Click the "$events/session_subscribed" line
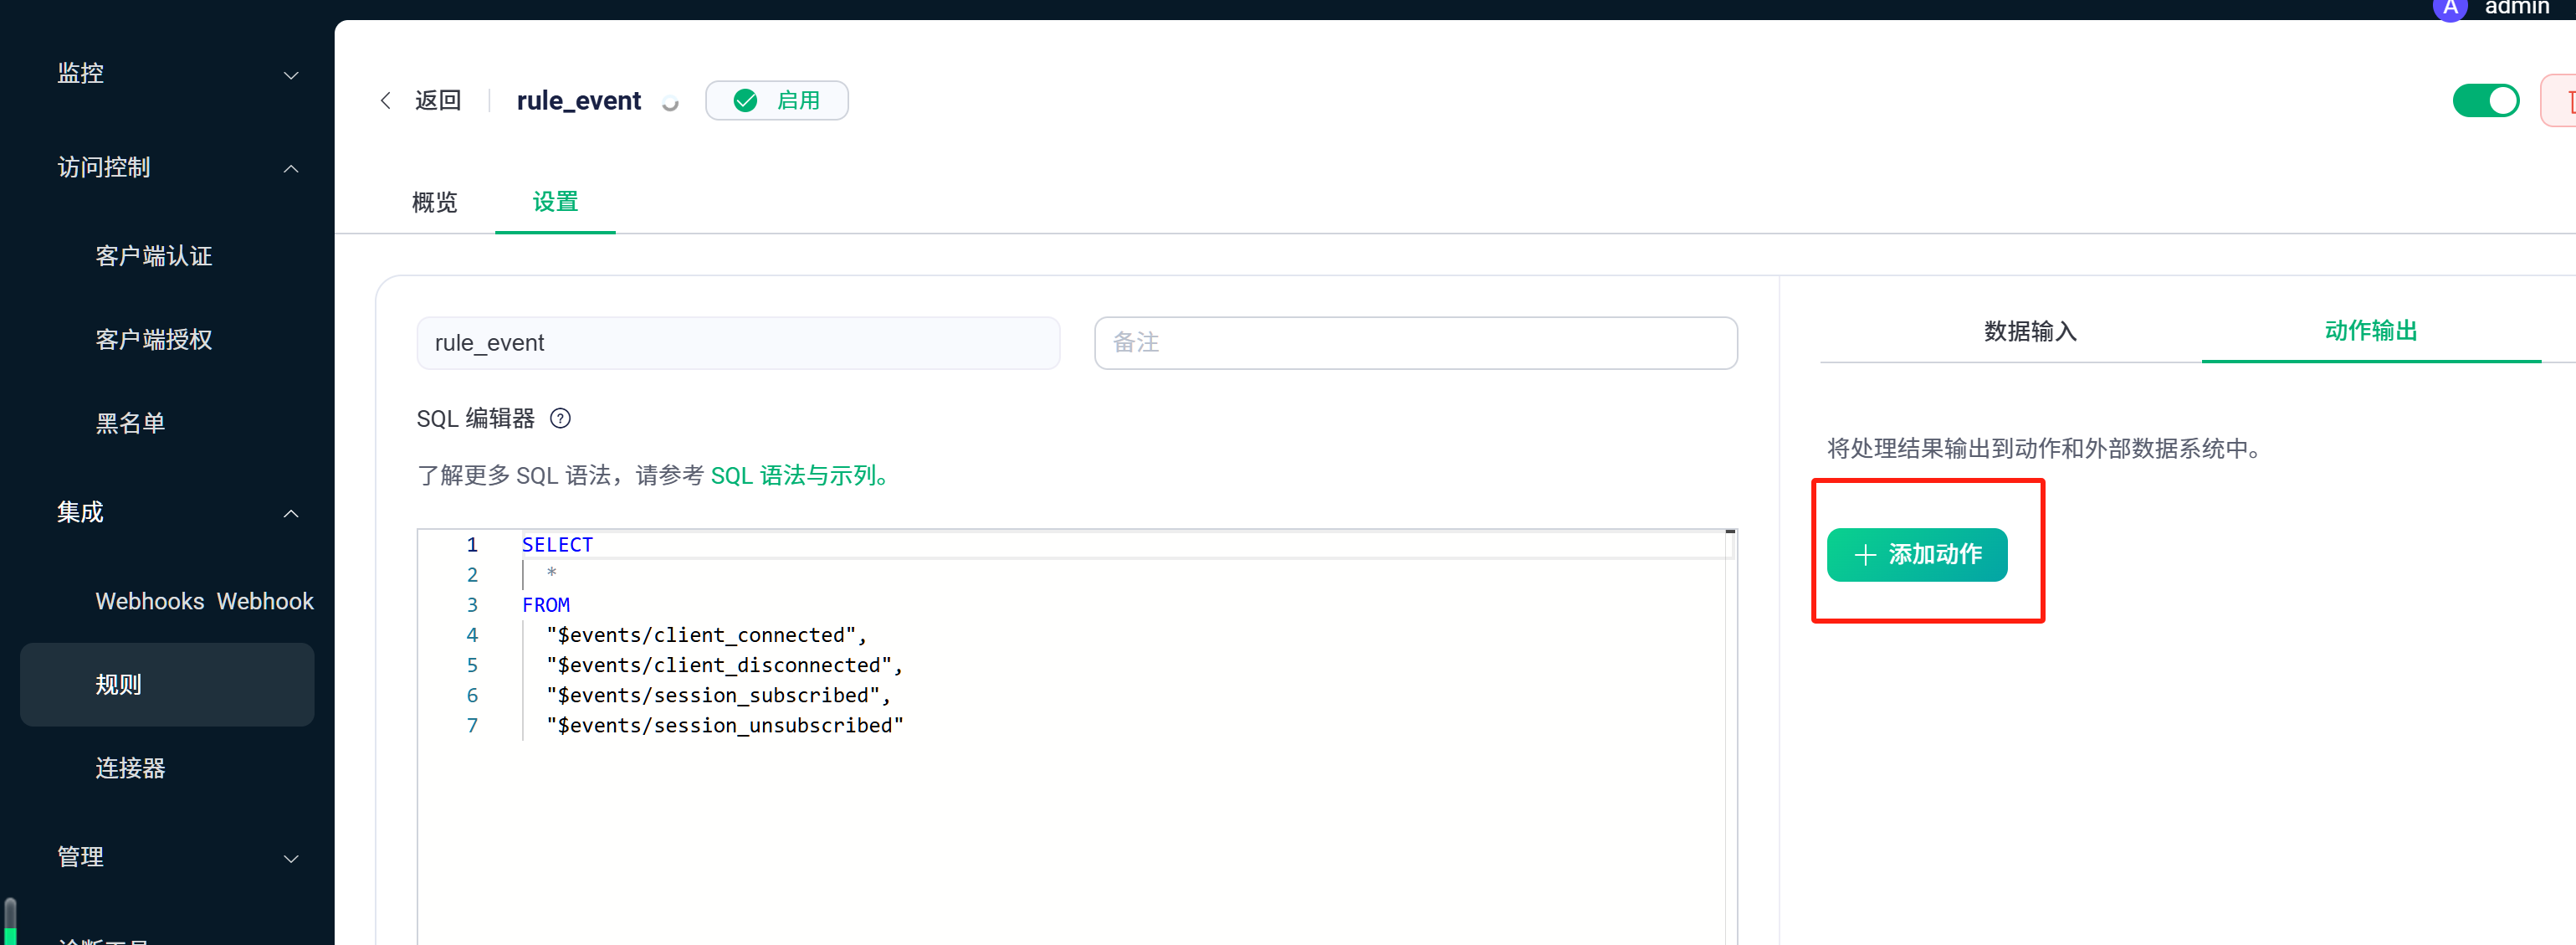 tap(718, 695)
